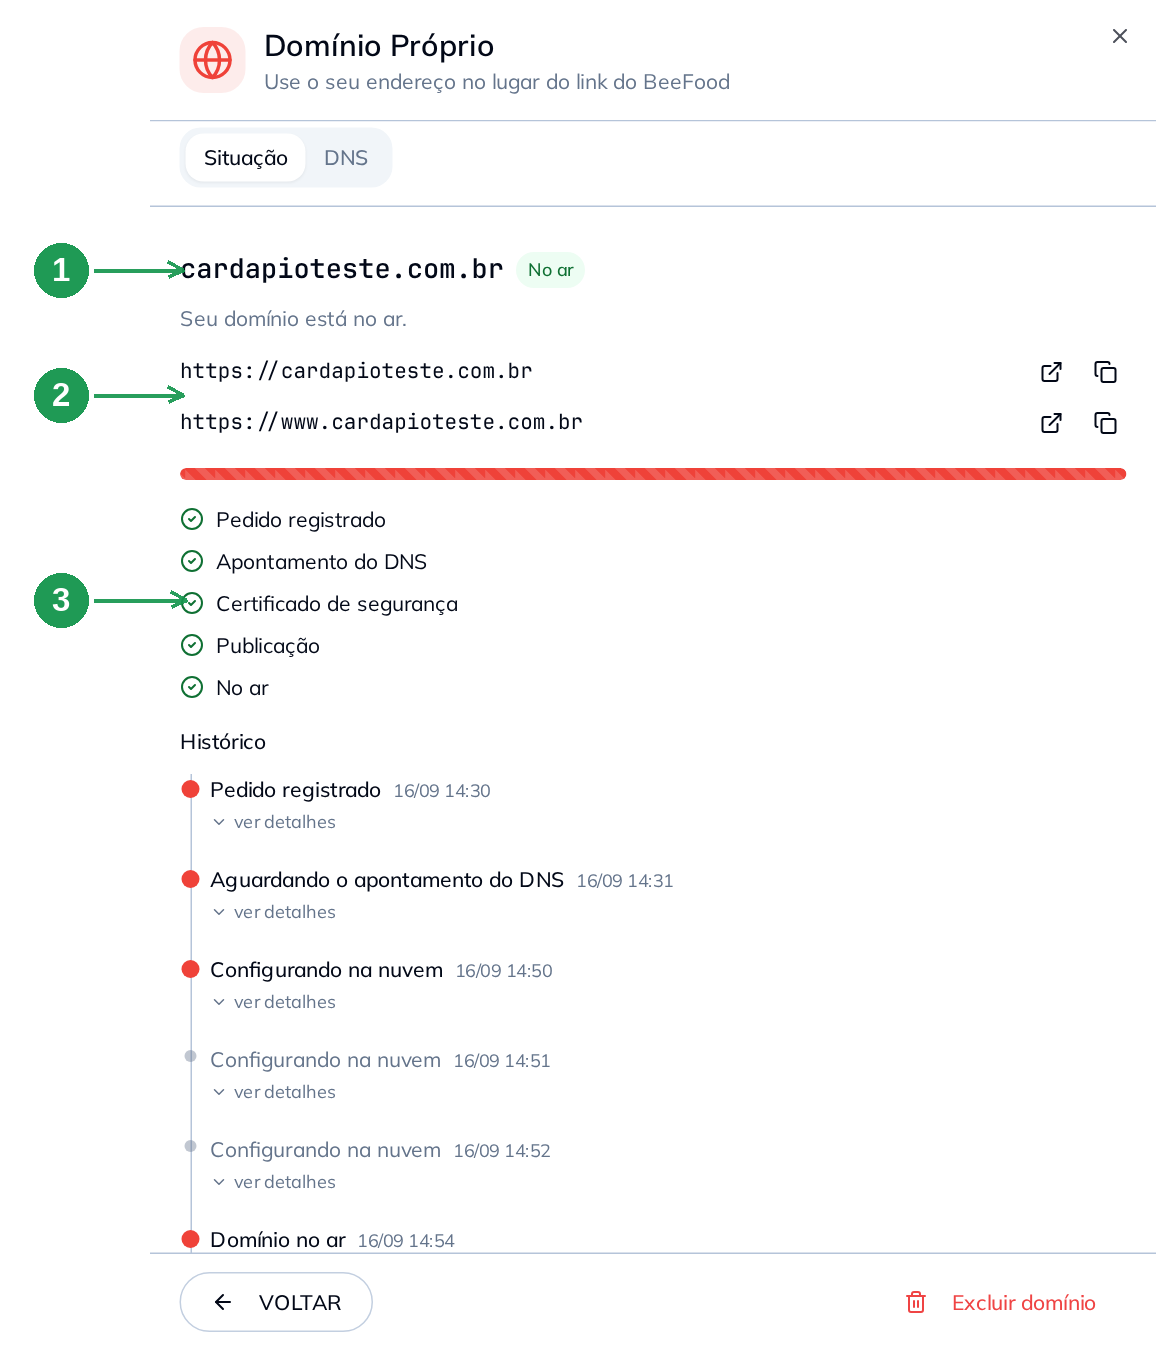The image size is (1156, 1350).
Task: Click the Aguardando o apontamento do DNS entry title
Action: pos(387,880)
